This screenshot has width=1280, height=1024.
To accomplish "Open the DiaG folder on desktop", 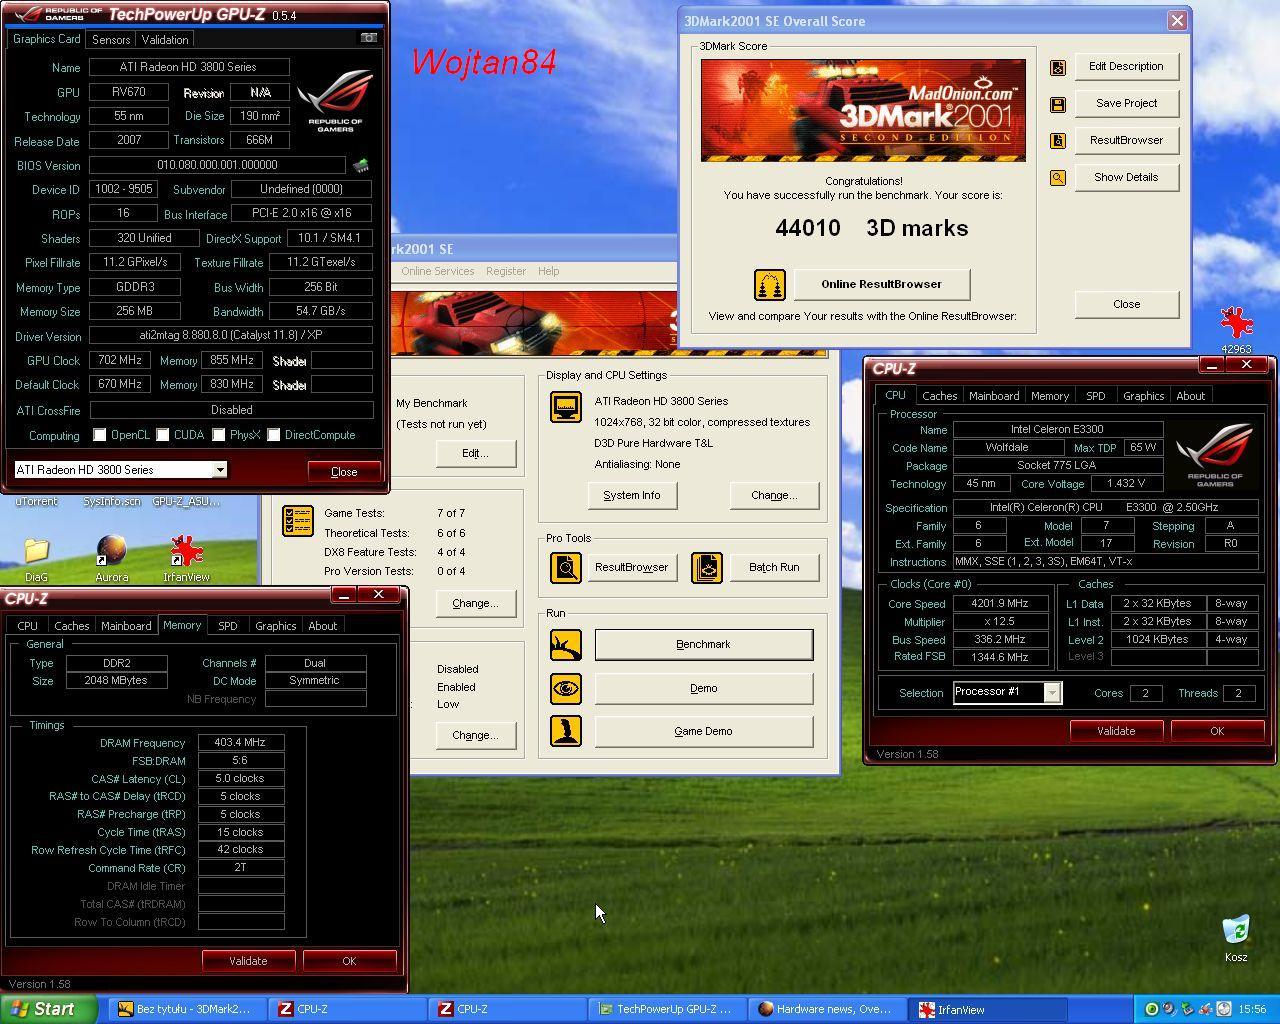I will pos(36,558).
